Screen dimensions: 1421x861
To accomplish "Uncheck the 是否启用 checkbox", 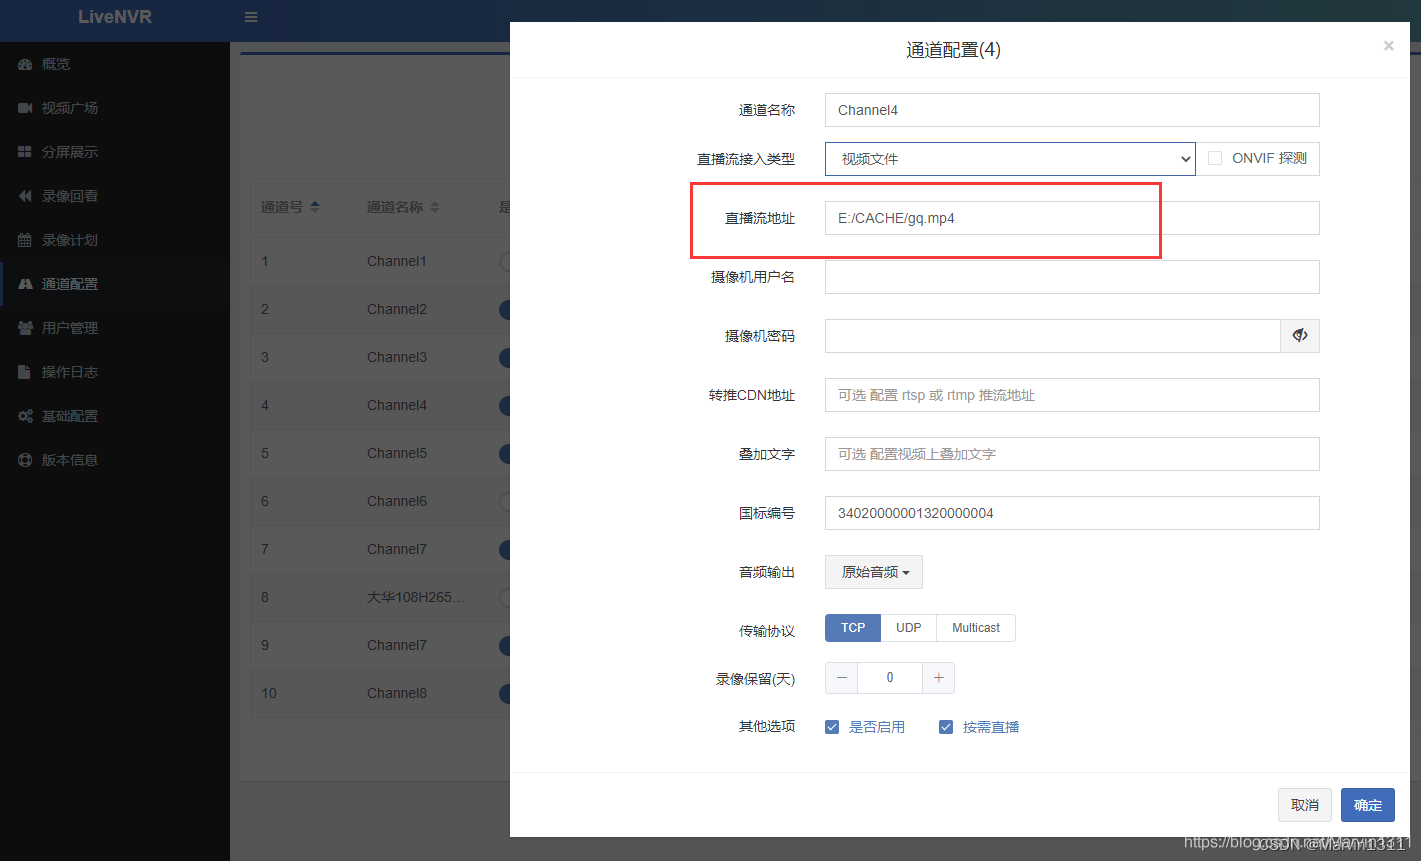I will [x=832, y=727].
